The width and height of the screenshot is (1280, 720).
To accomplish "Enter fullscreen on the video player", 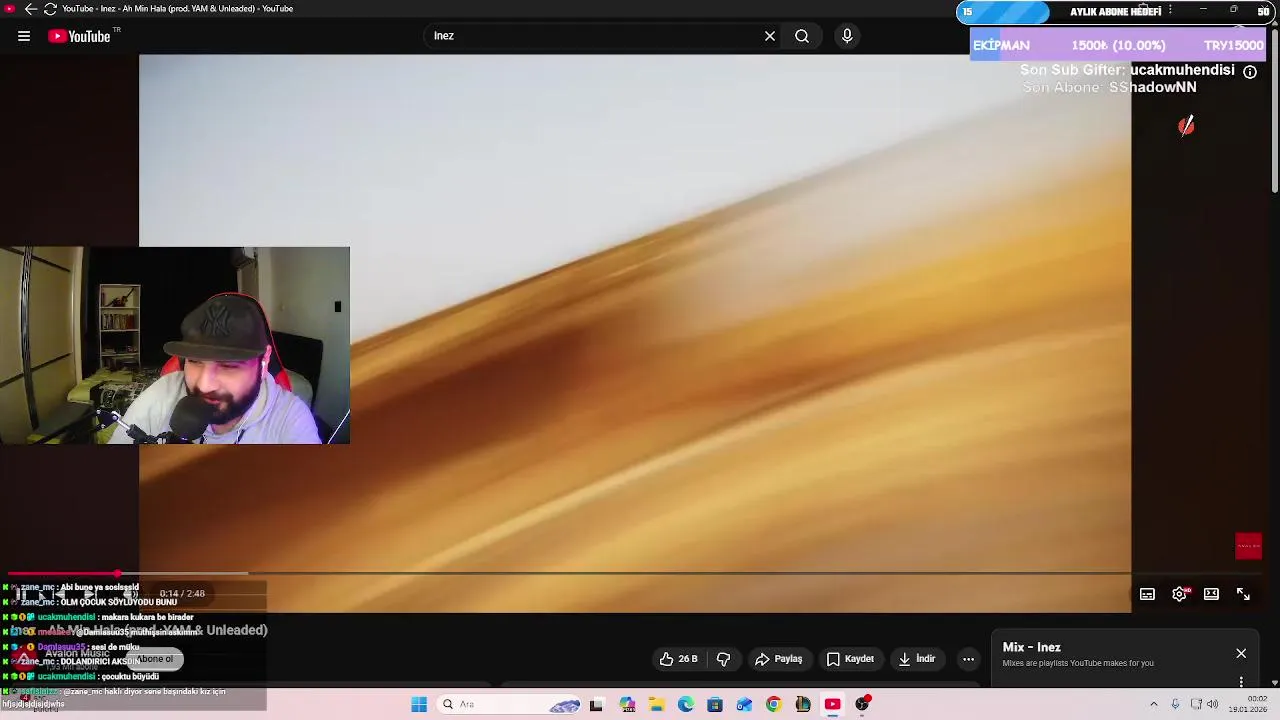I will pyautogui.click(x=1243, y=594).
